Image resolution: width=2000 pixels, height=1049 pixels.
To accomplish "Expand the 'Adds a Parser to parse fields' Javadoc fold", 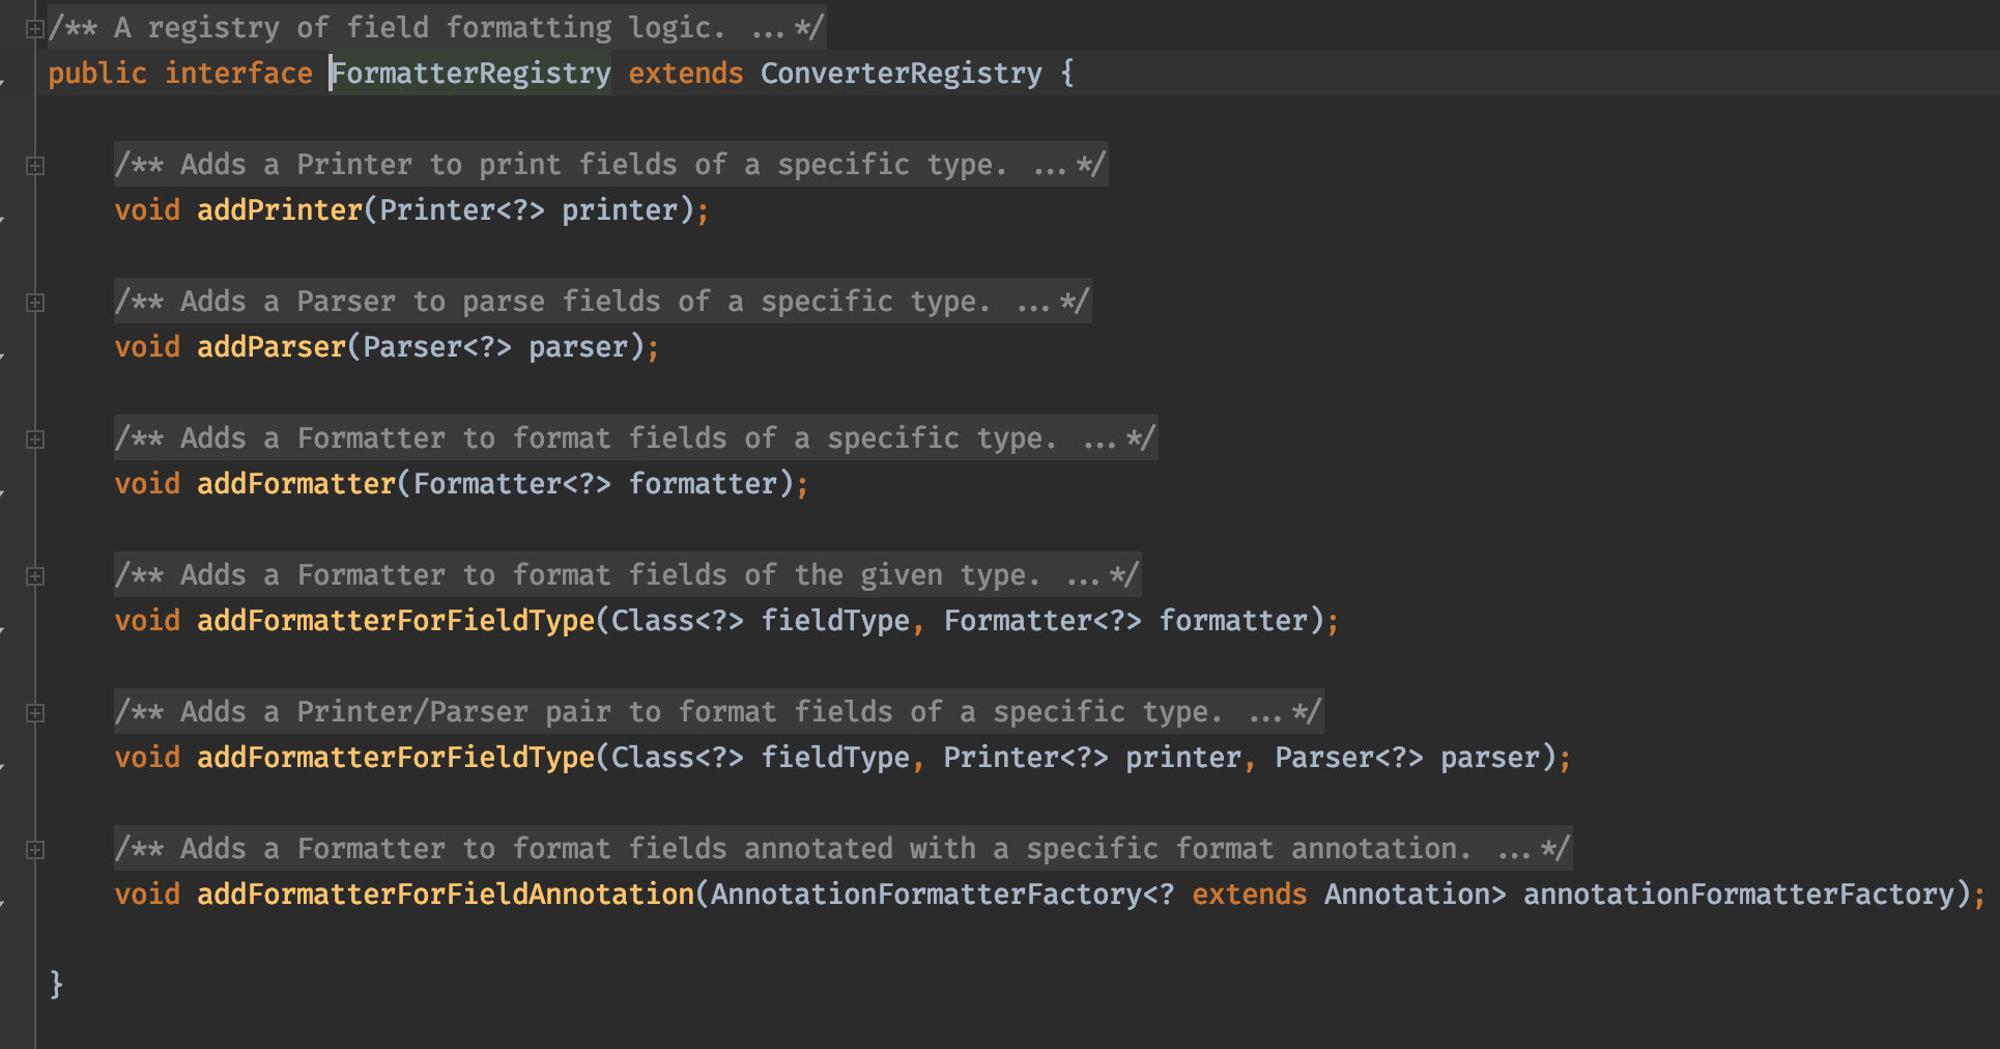I will coord(35,303).
